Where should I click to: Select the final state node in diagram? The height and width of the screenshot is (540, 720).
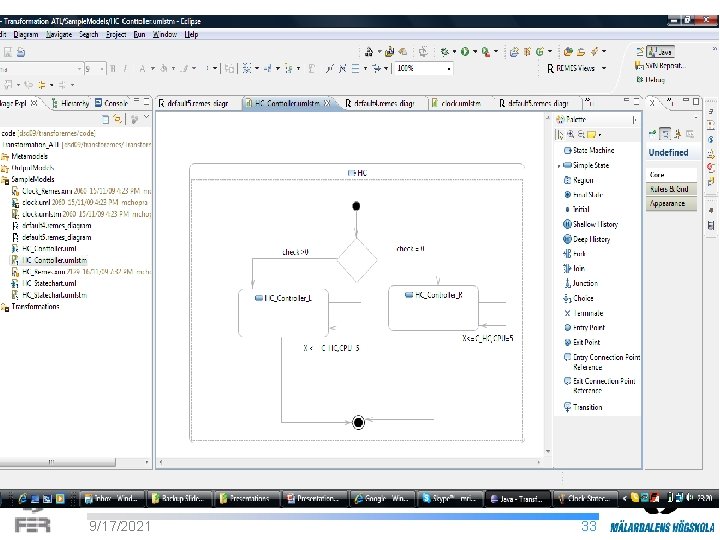(358, 422)
